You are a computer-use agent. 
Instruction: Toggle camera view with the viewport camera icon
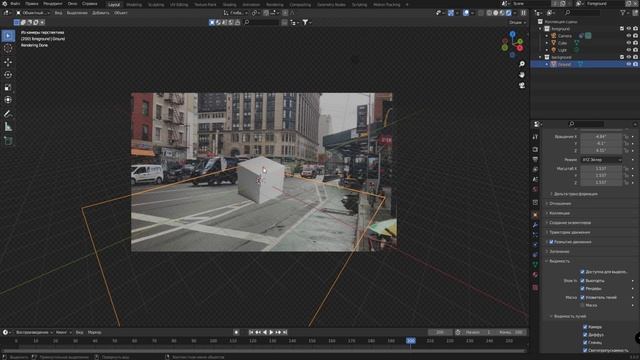[522, 85]
